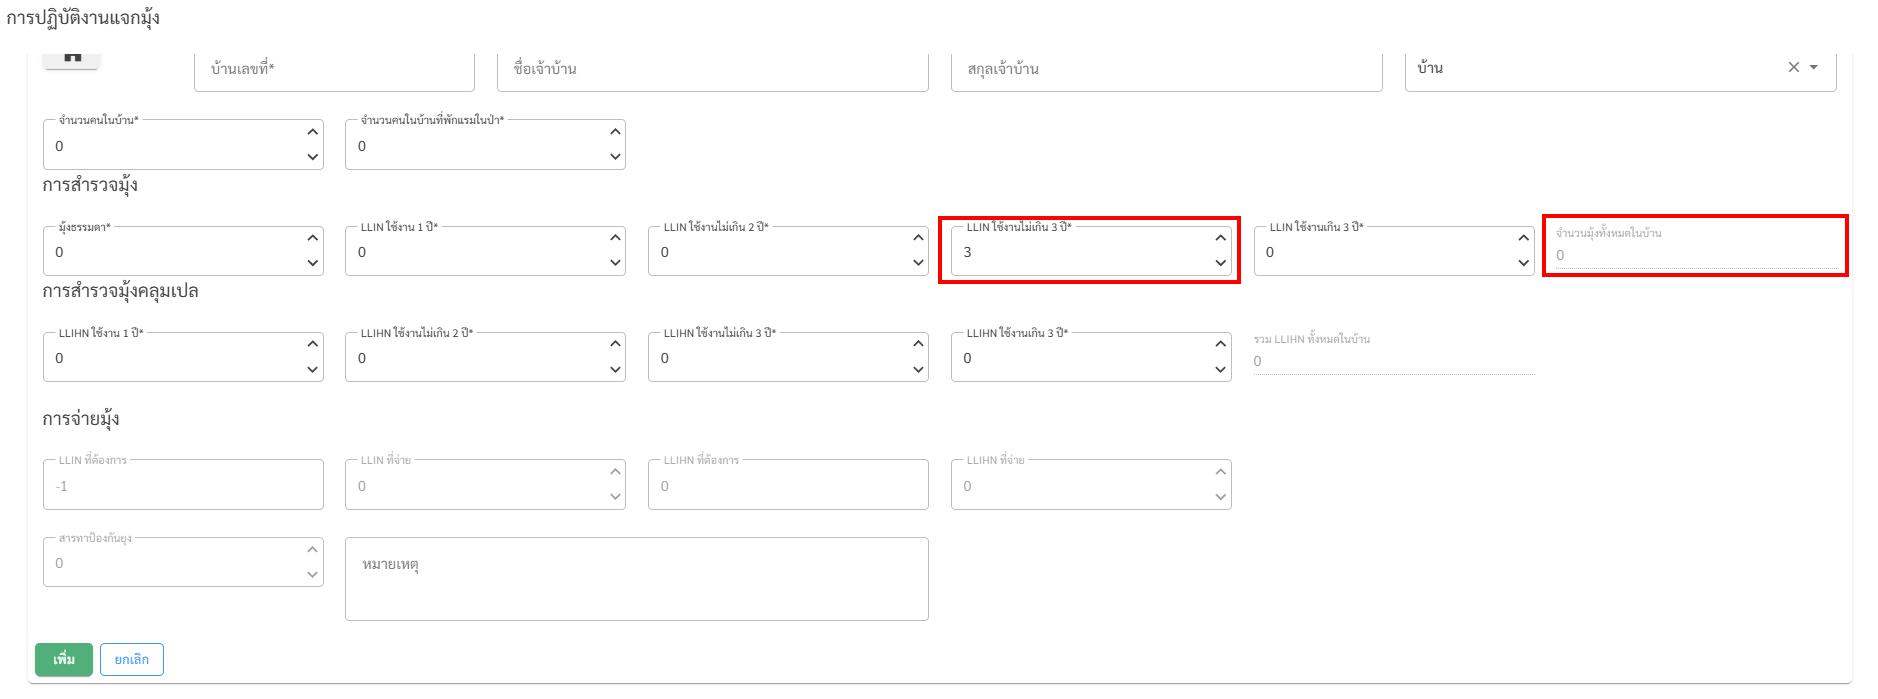The width and height of the screenshot is (1878, 699).
Task: Open the บ้าน dropdown arrow
Action: pyautogui.click(x=1814, y=67)
